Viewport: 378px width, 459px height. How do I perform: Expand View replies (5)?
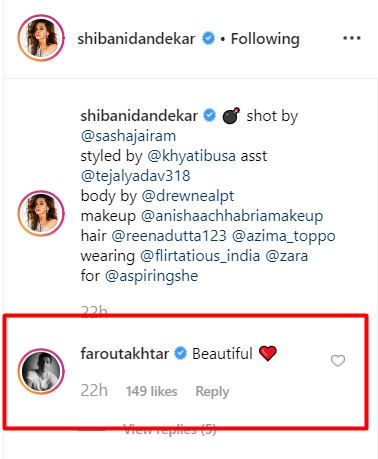(170, 429)
